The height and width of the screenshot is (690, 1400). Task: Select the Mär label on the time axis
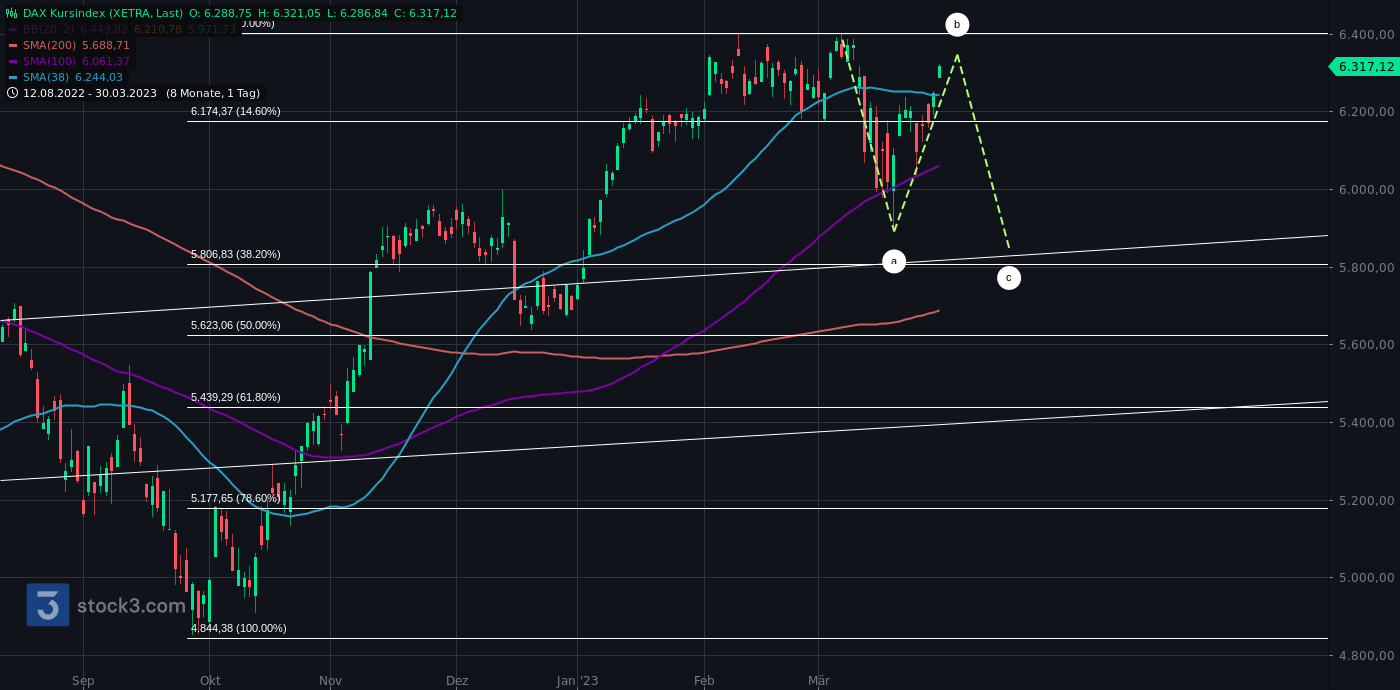coord(818,680)
